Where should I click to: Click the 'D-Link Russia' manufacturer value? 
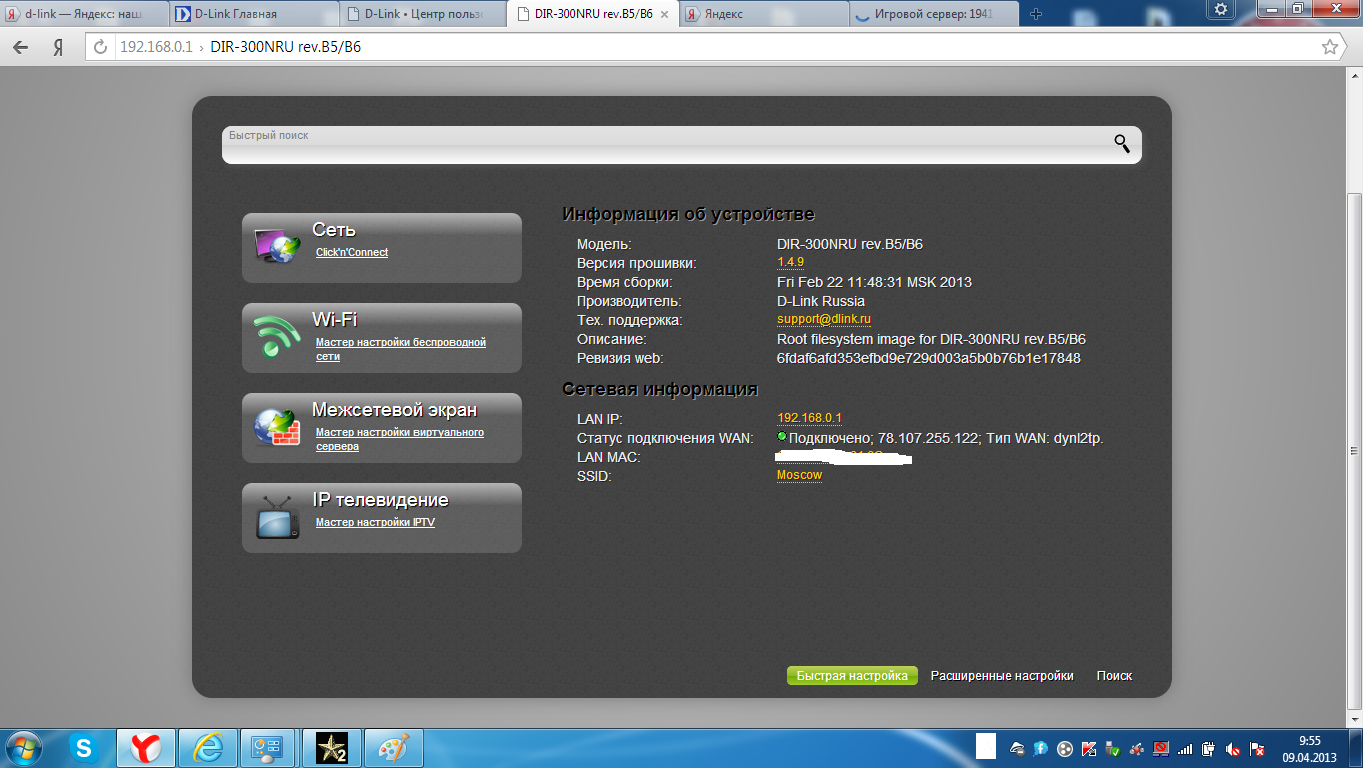tap(821, 301)
